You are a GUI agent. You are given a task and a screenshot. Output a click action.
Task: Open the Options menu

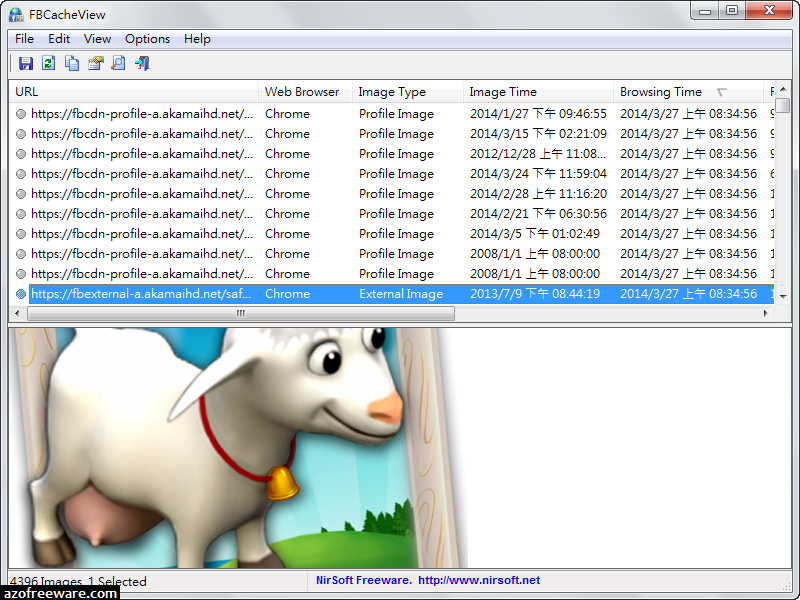pyautogui.click(x=147, y=39)
